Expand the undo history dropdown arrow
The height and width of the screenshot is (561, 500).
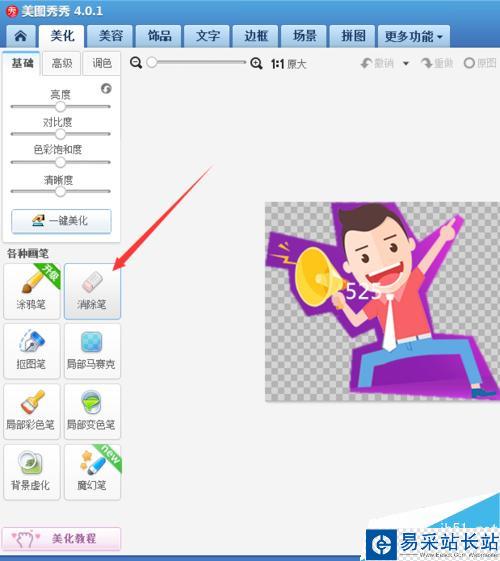pyautogui.click(x=406, y=64)
